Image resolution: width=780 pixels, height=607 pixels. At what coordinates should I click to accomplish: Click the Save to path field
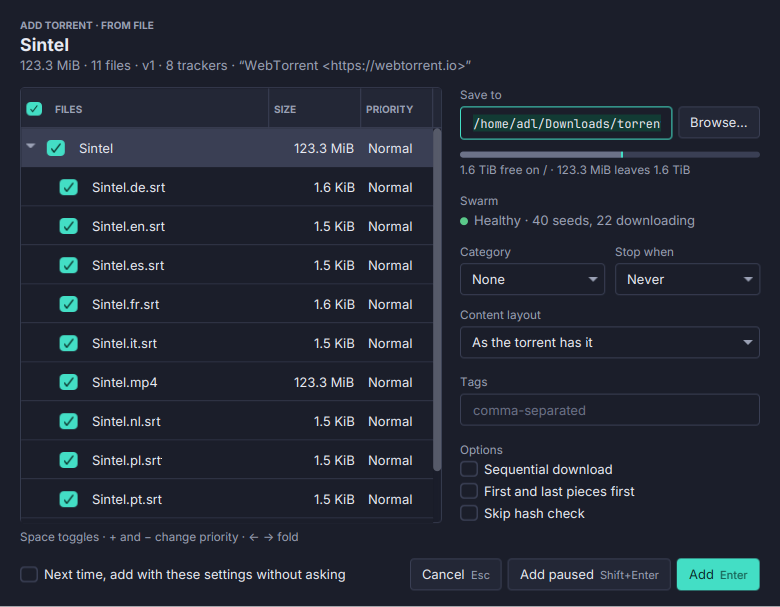pyautogui.click(x=566, y=123)
